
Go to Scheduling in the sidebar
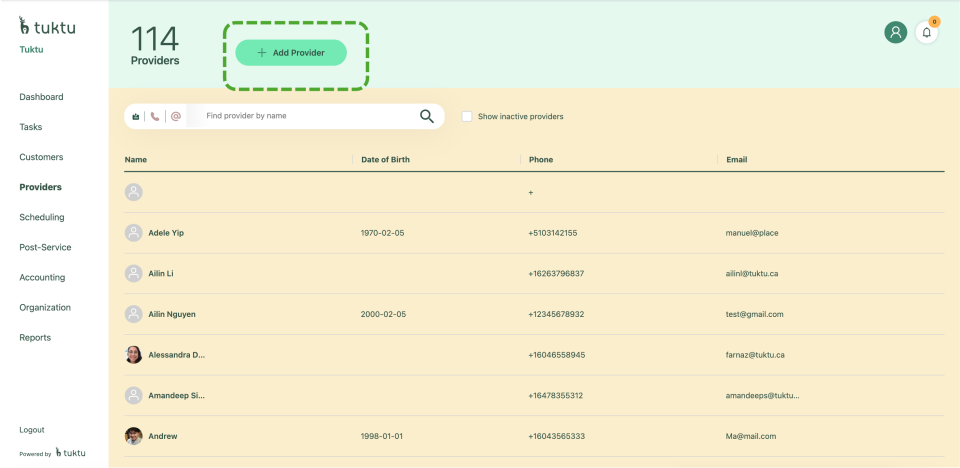(42, 217)
